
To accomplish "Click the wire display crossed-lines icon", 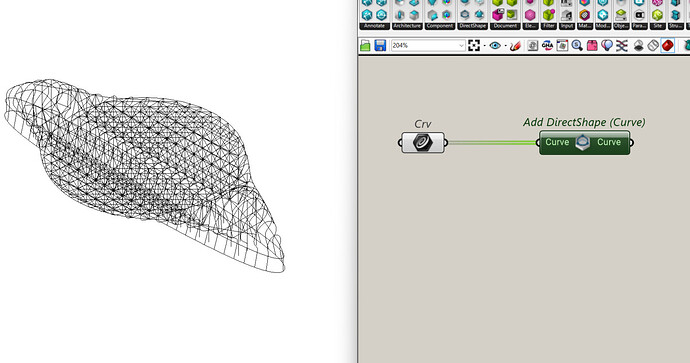I will pos(621,45).
